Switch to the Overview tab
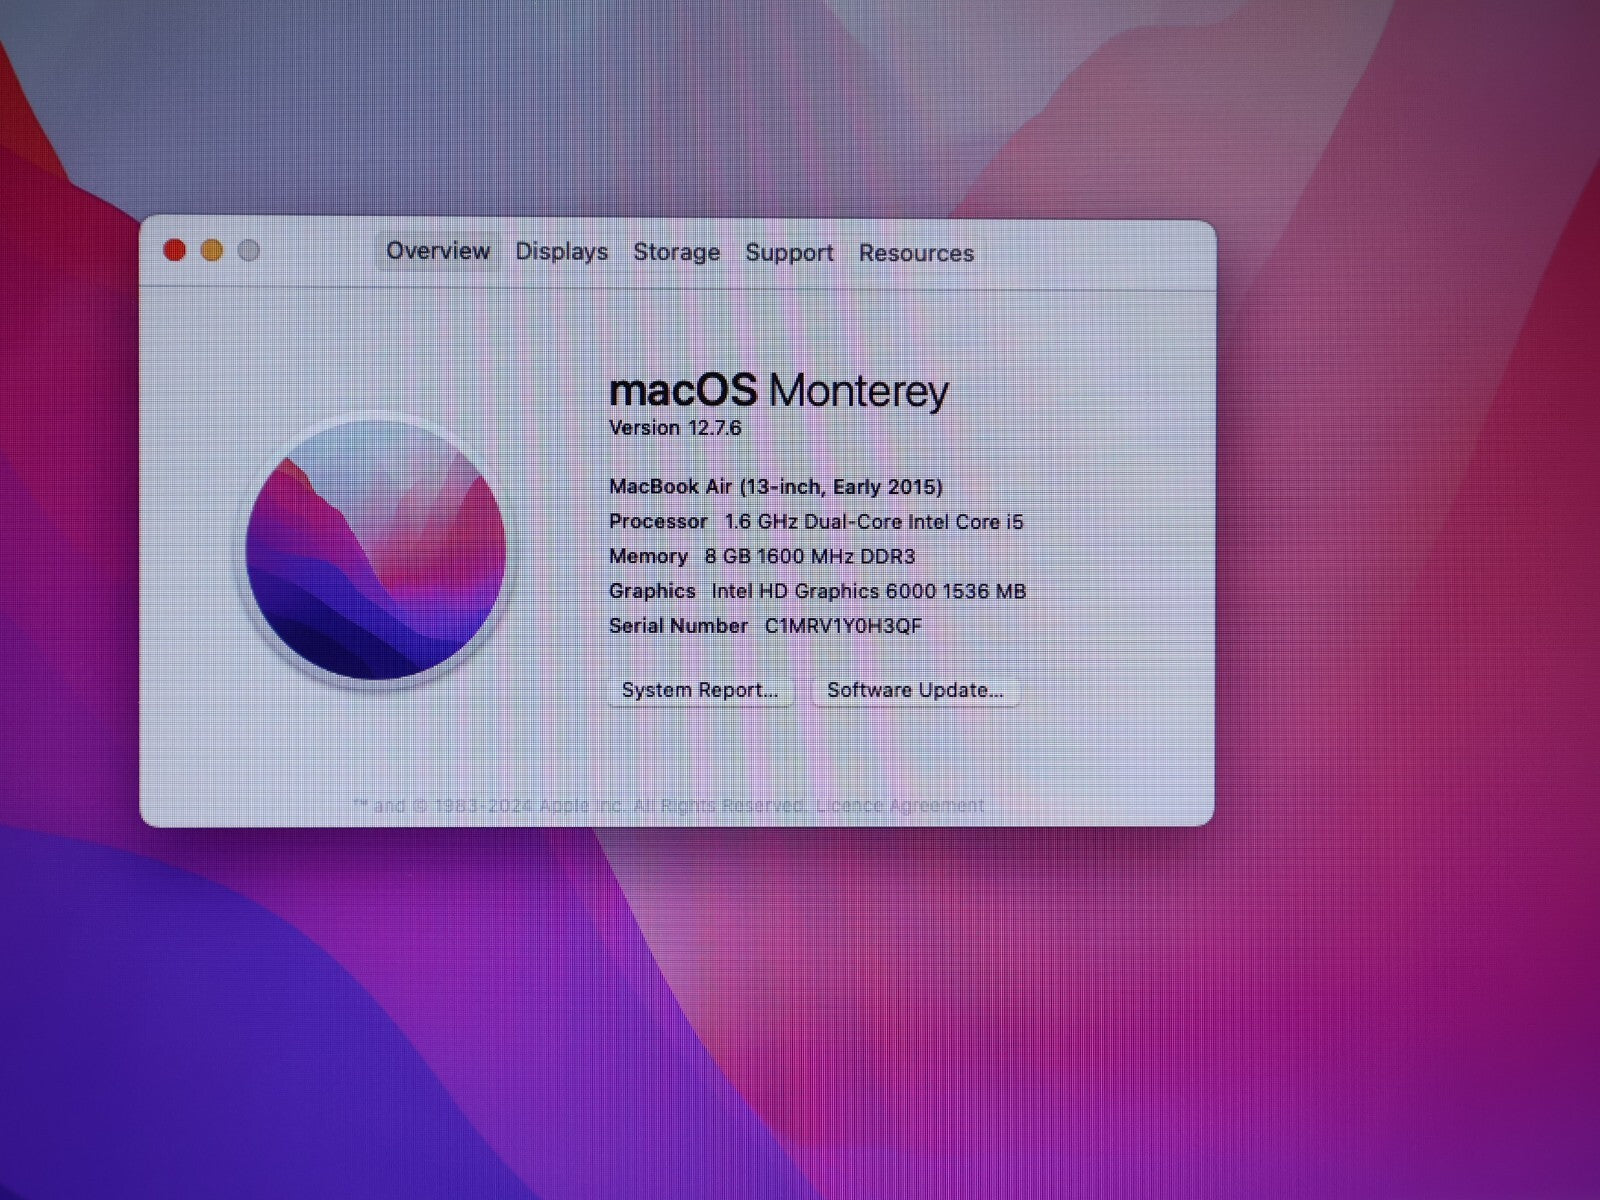 (x=438, y=251)
